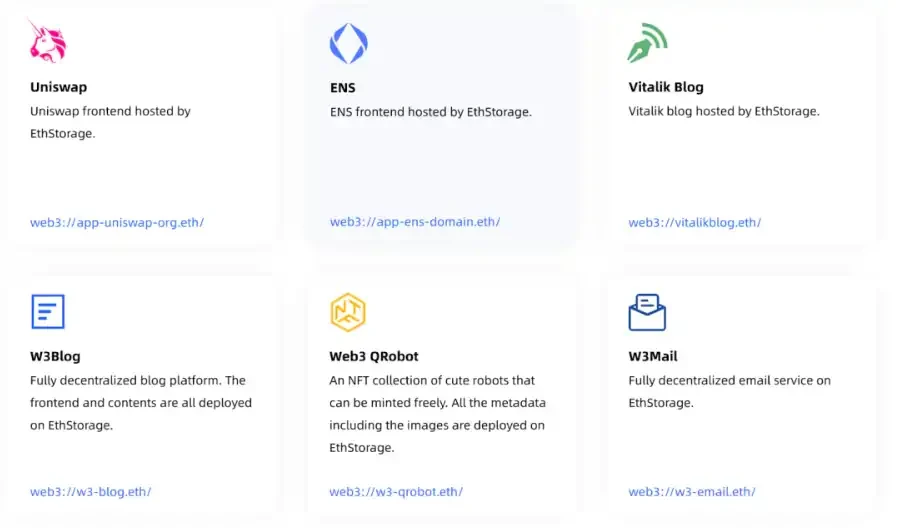Screen dimensions: 904x531
Task: Open the web3://w3-blog.eth/ link
Action: (91, 491)
